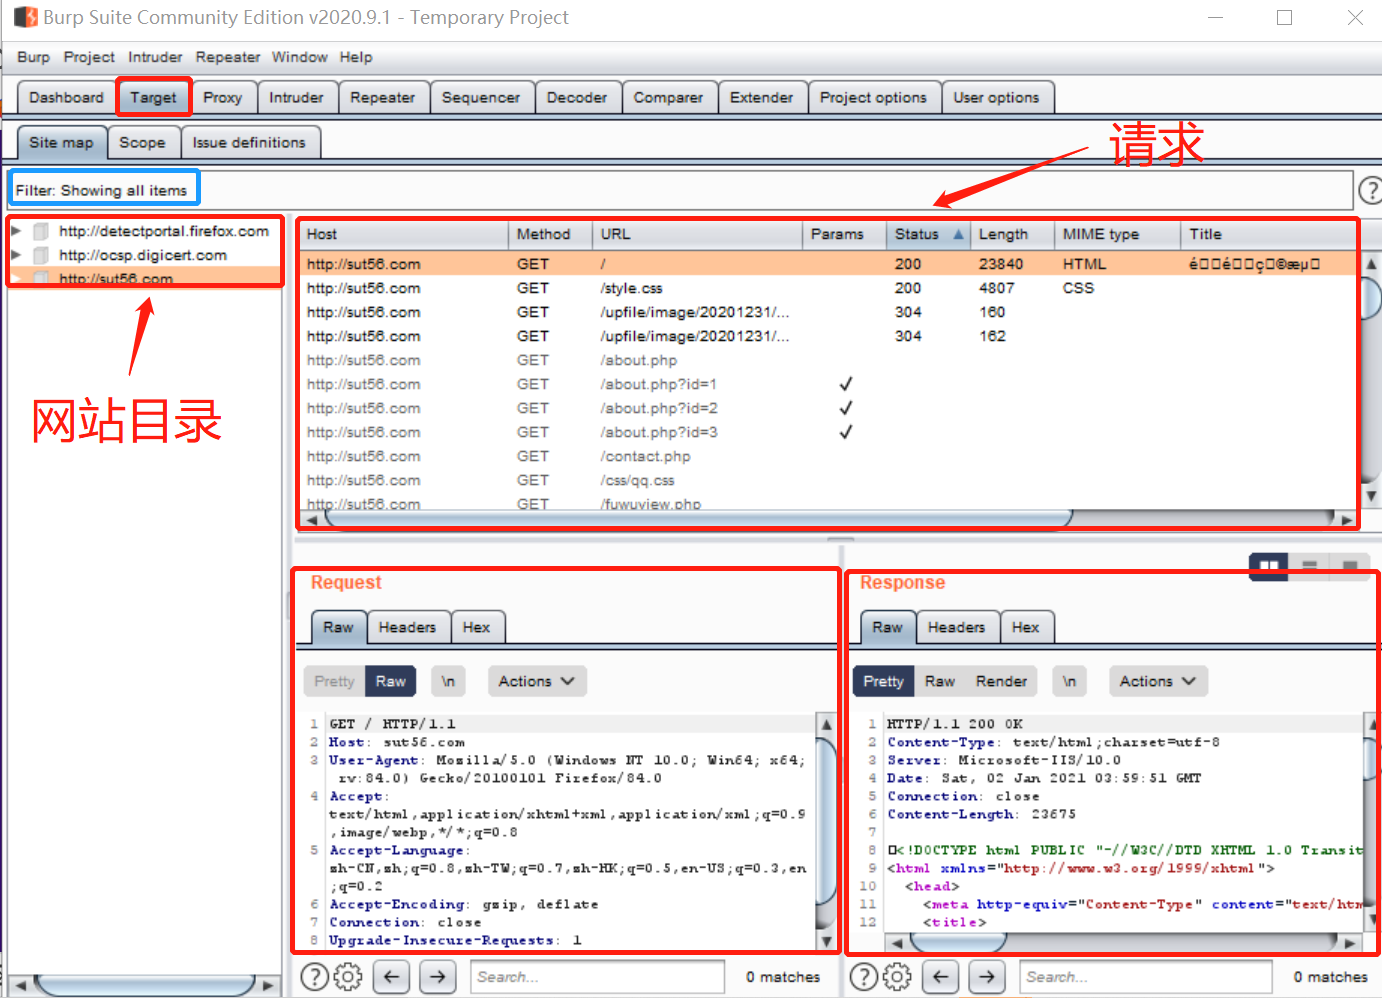Enable Pretty view in the Request panel
The height and width of the screenshot is (998, 1382).
pos(334,681)
